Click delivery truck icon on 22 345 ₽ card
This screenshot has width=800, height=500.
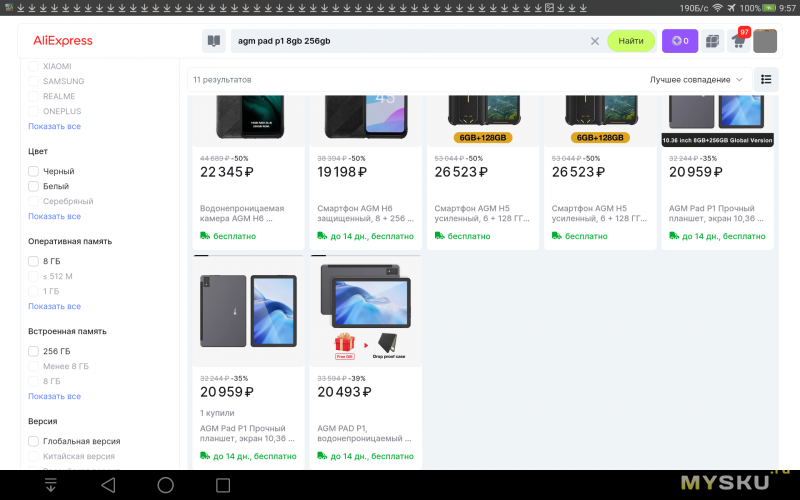(205, 236)
